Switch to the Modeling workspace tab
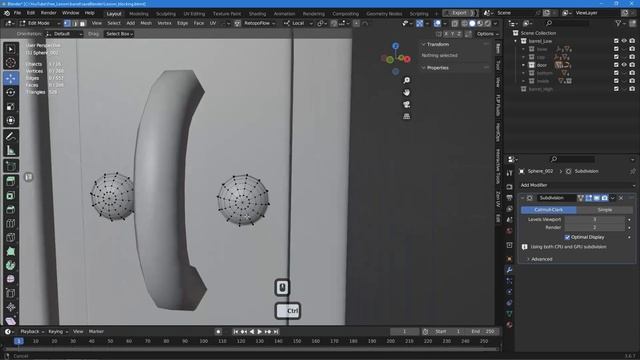640x360 pixels. (139, 13)
